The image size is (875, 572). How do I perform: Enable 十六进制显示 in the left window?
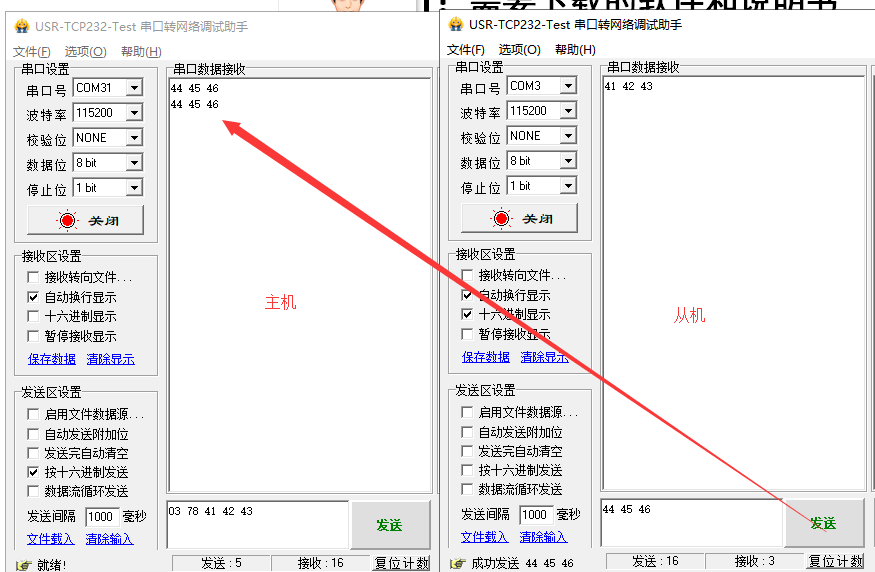(x=34, y=316)
